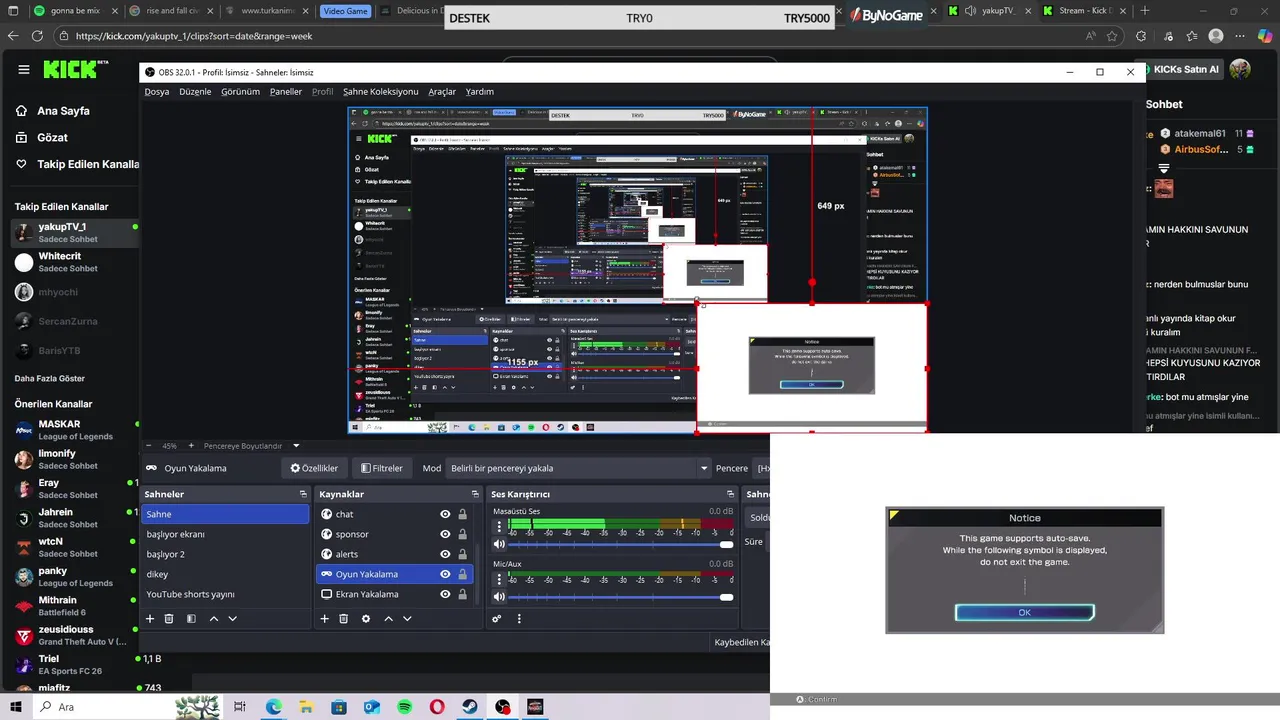Click OK in the Notice dialog

pyautogui.click(x=1024, y=612)
